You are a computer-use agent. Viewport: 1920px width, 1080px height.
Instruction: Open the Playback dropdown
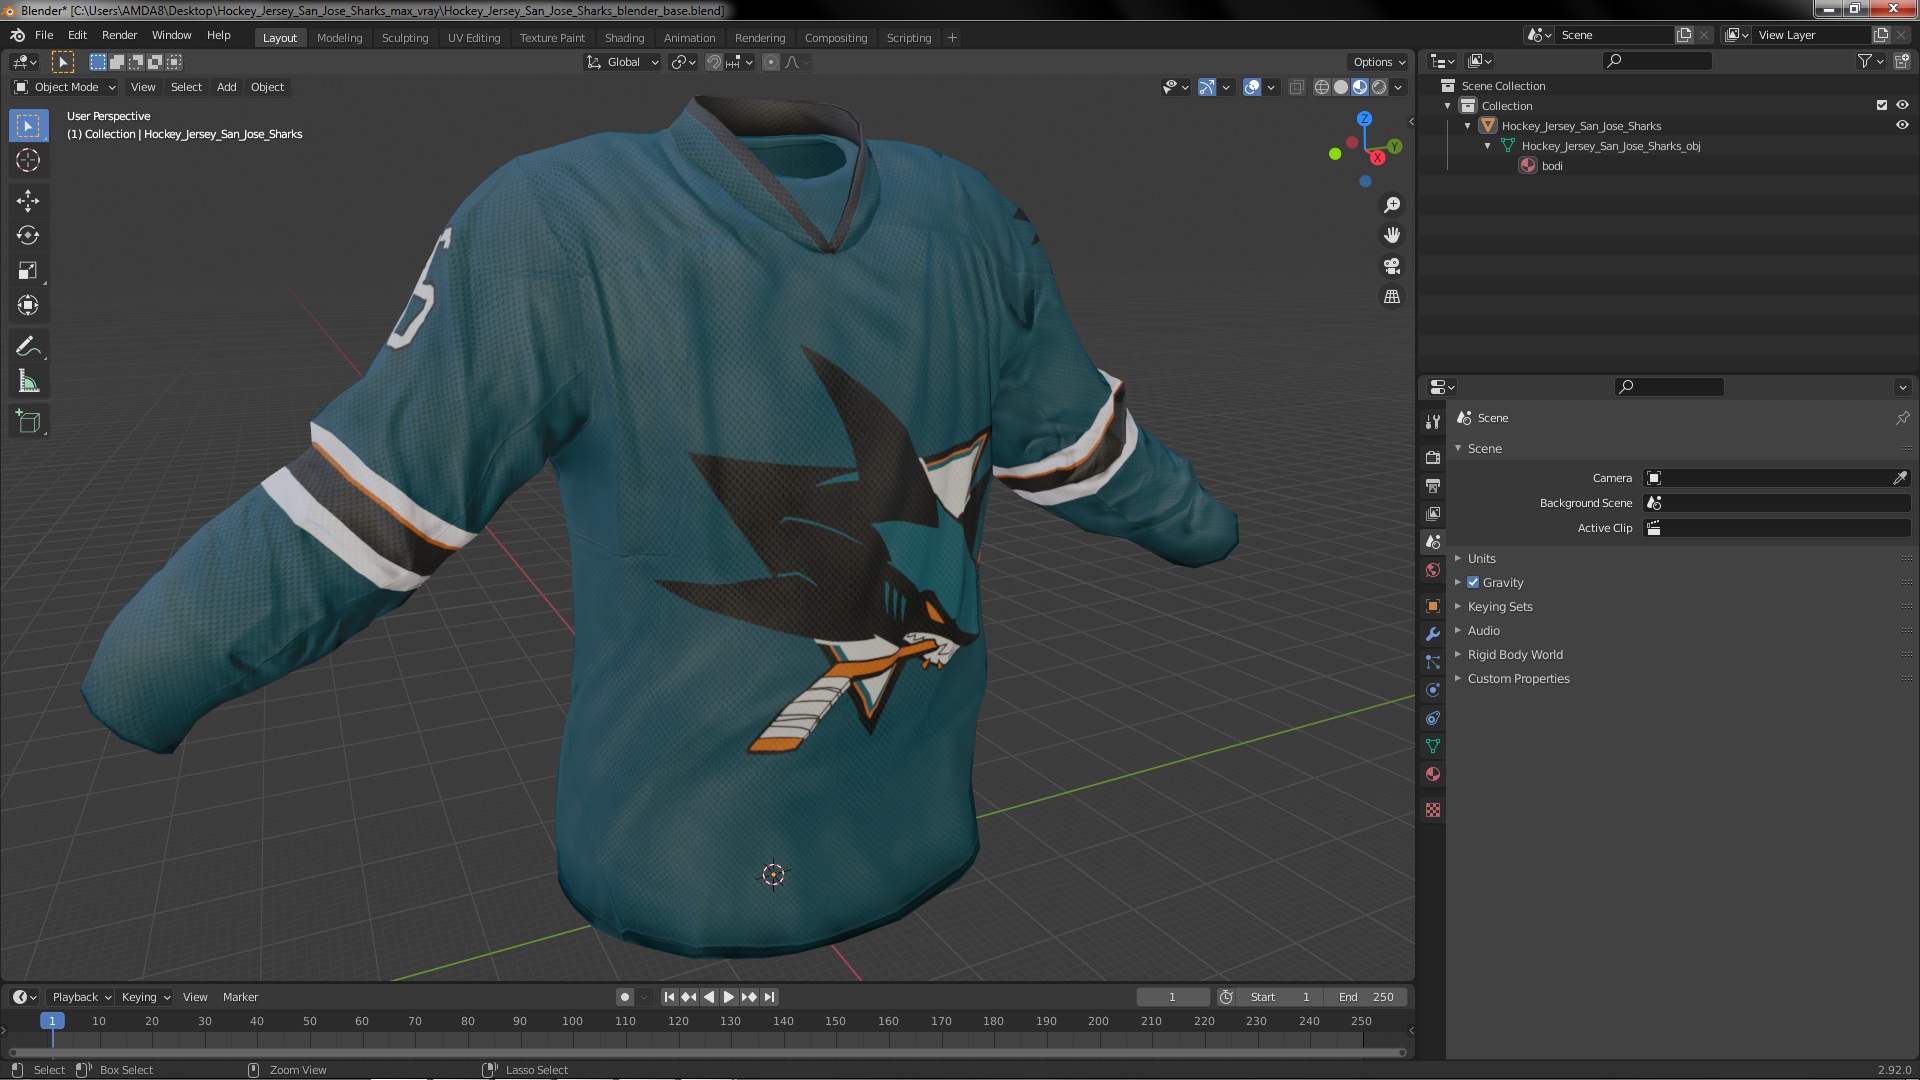pos(81,997)
